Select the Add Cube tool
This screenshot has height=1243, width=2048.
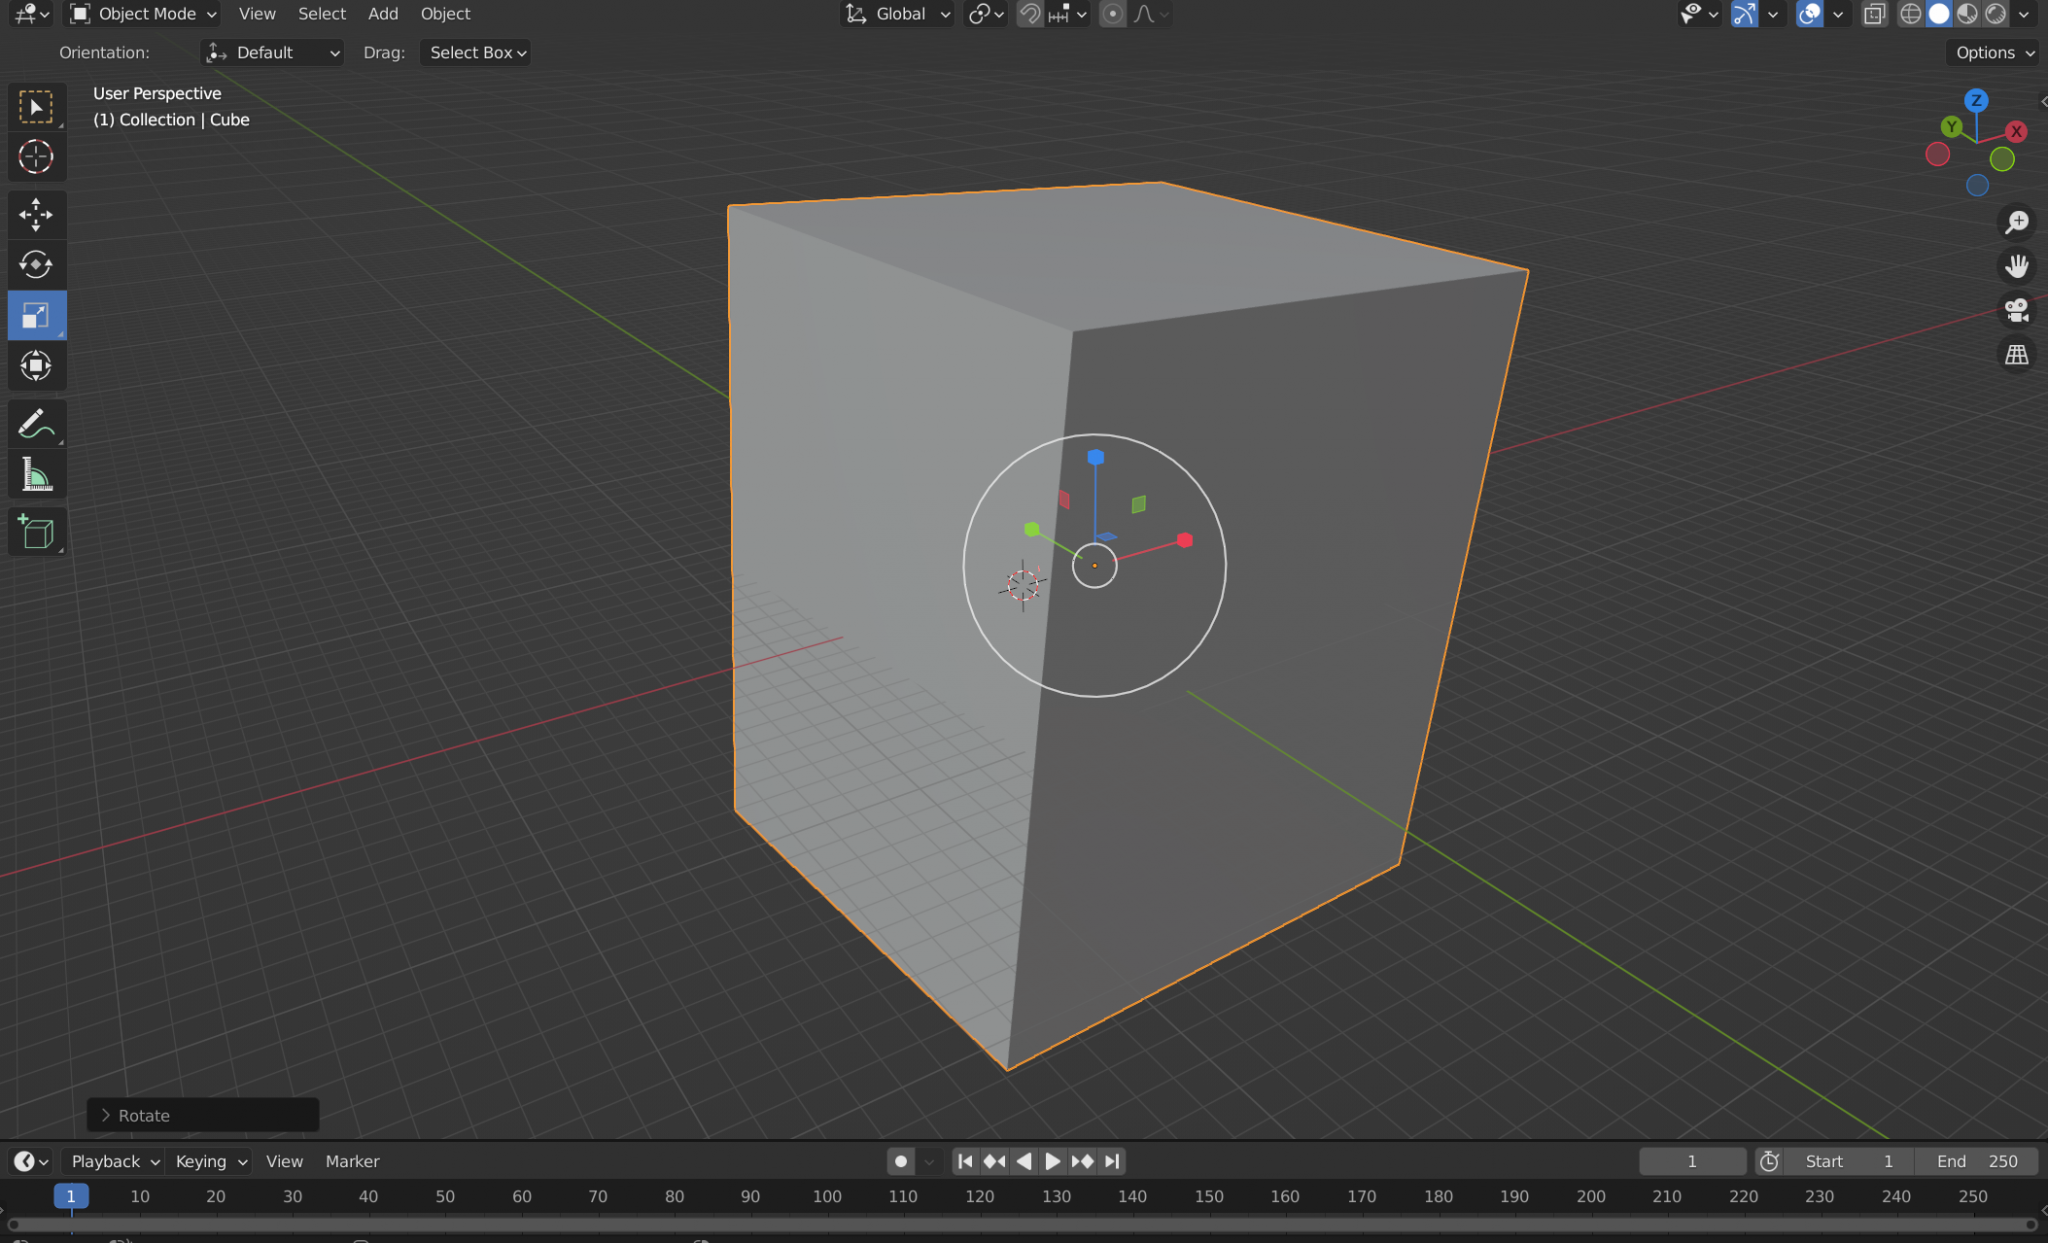pos(37,531)
